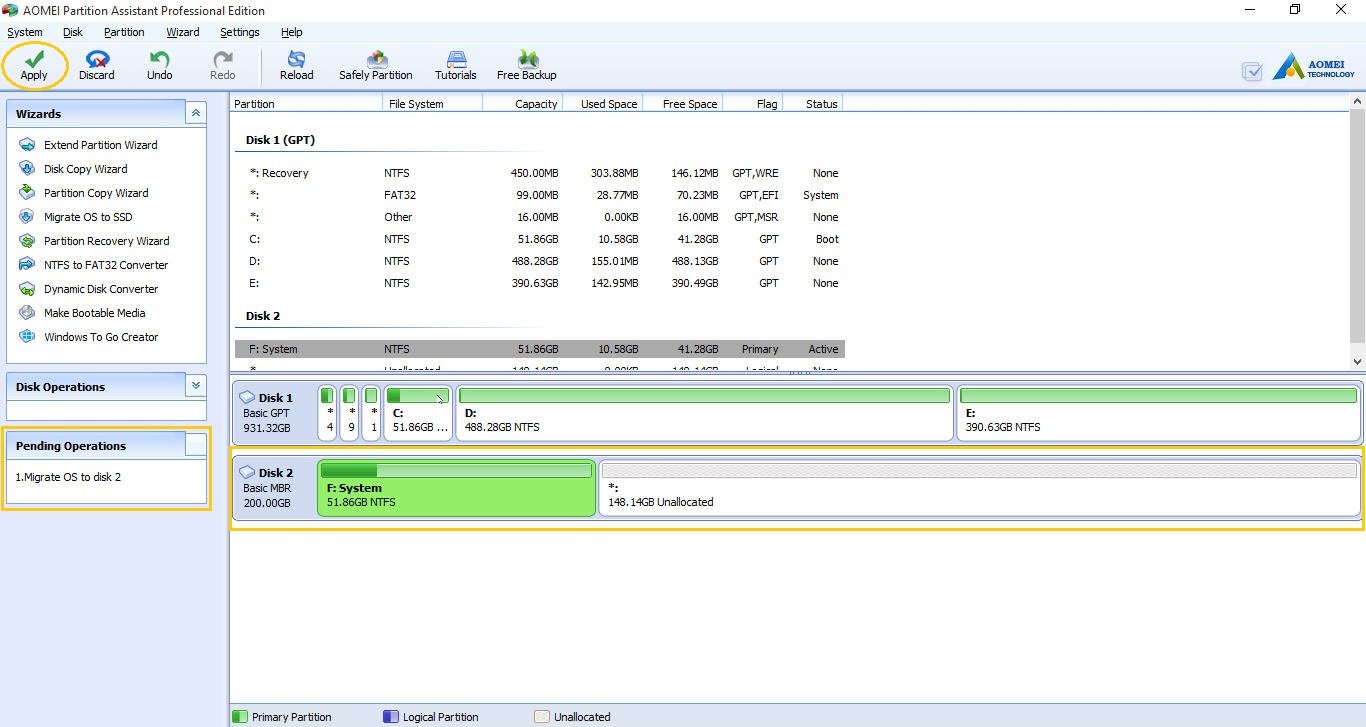Toggle the checkbox icon beside AOMEI logo
This screenshot has height=727, width=1366.
pos(1251,71)
